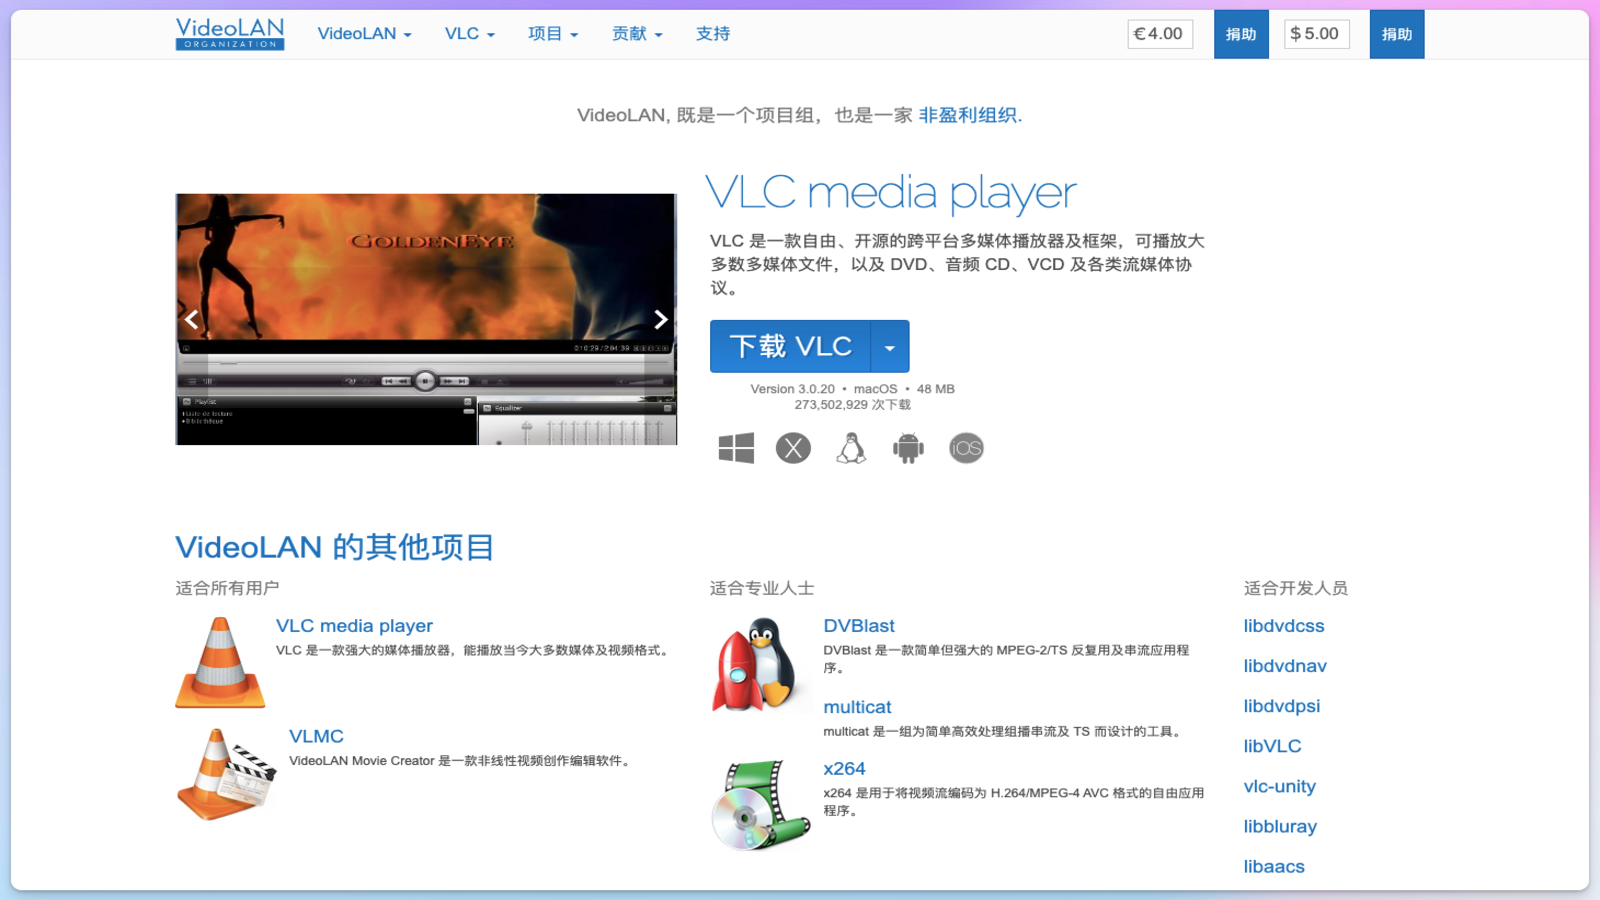Select the Linux penguin platform icon
The image size is (1600, 900).
click(x=850, y=447)
